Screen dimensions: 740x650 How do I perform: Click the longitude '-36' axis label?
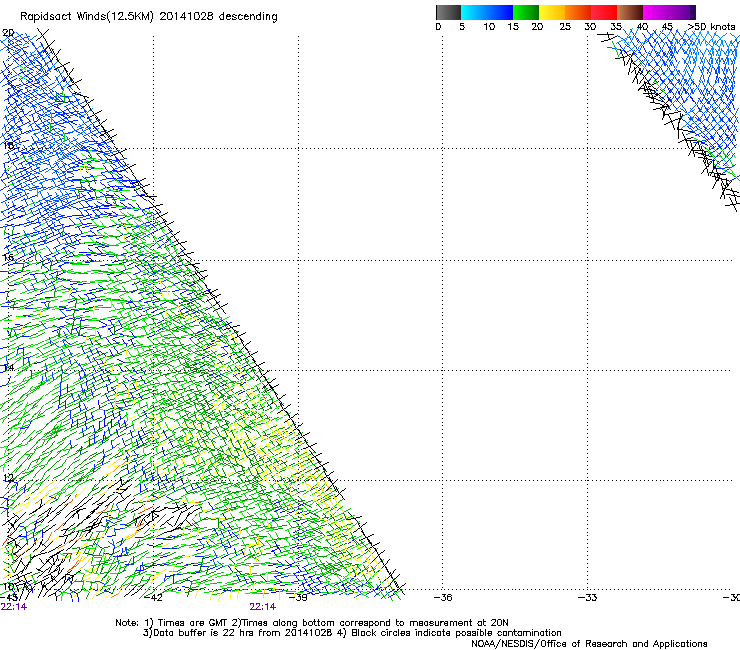(x=443, y=598)
